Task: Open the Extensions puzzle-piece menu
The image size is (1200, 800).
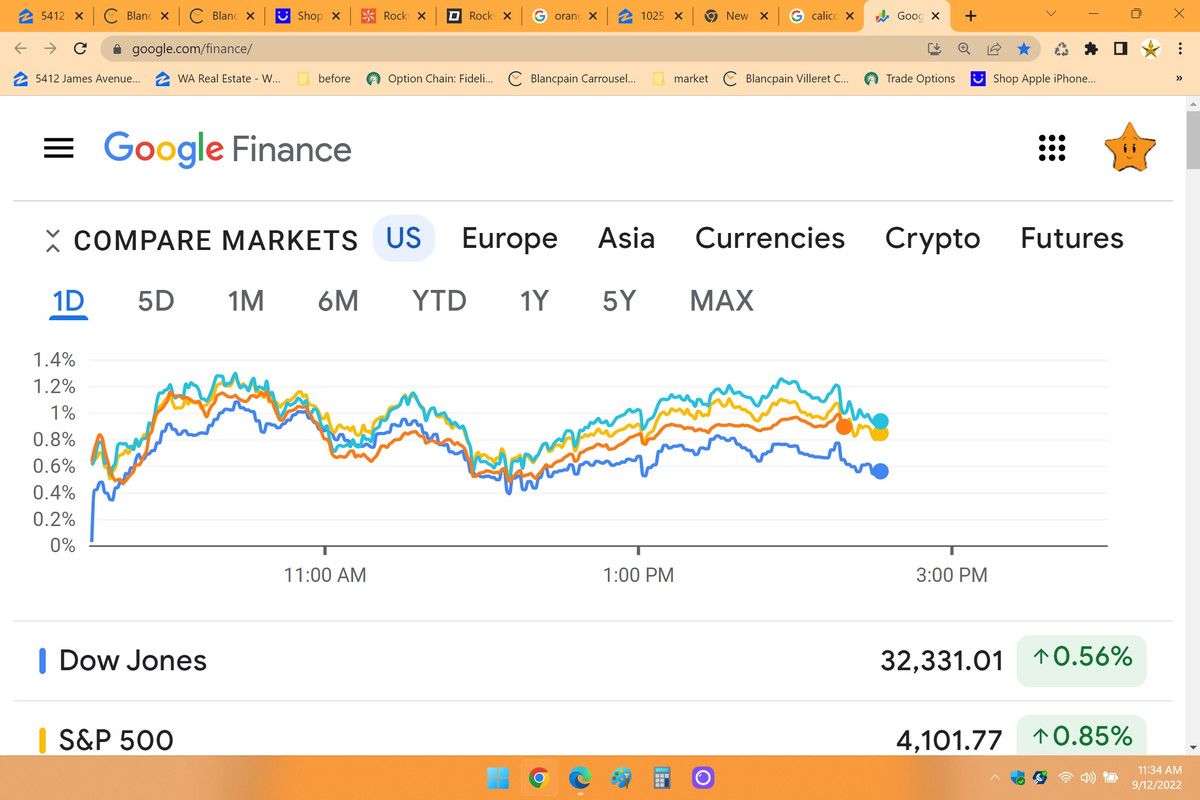Action: click(1092, 48)
